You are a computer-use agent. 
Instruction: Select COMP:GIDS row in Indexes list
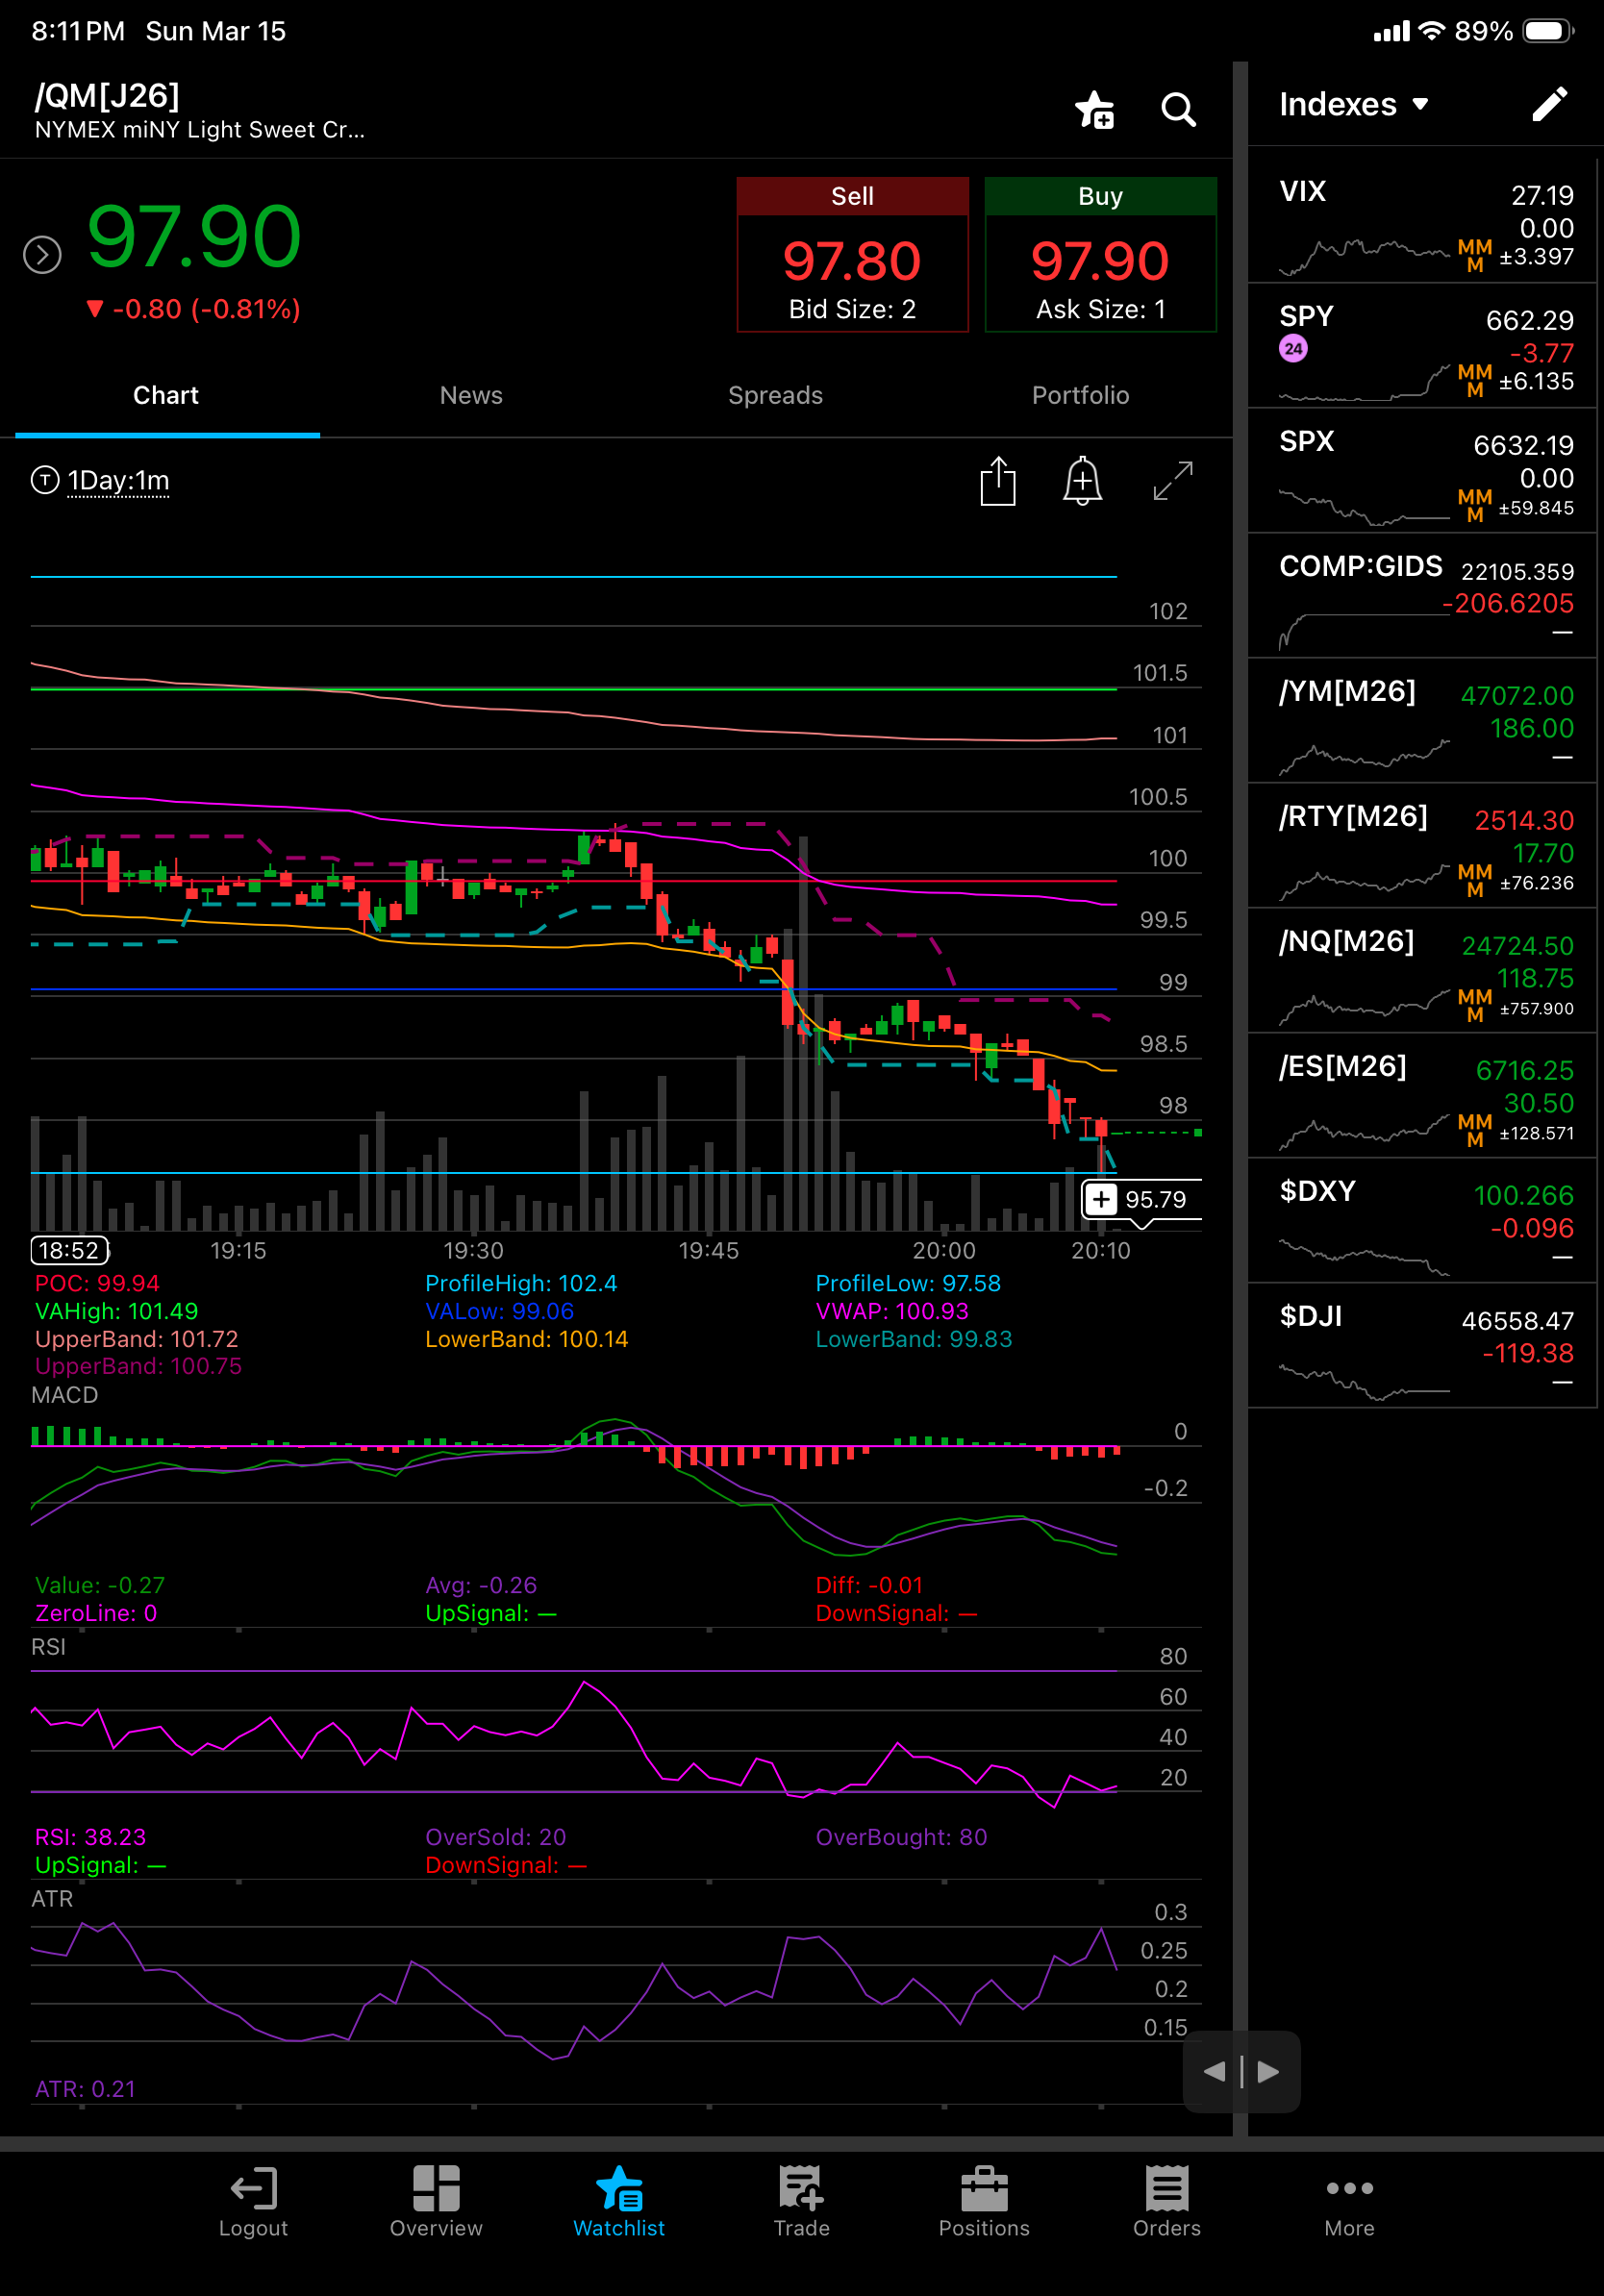1421,597
